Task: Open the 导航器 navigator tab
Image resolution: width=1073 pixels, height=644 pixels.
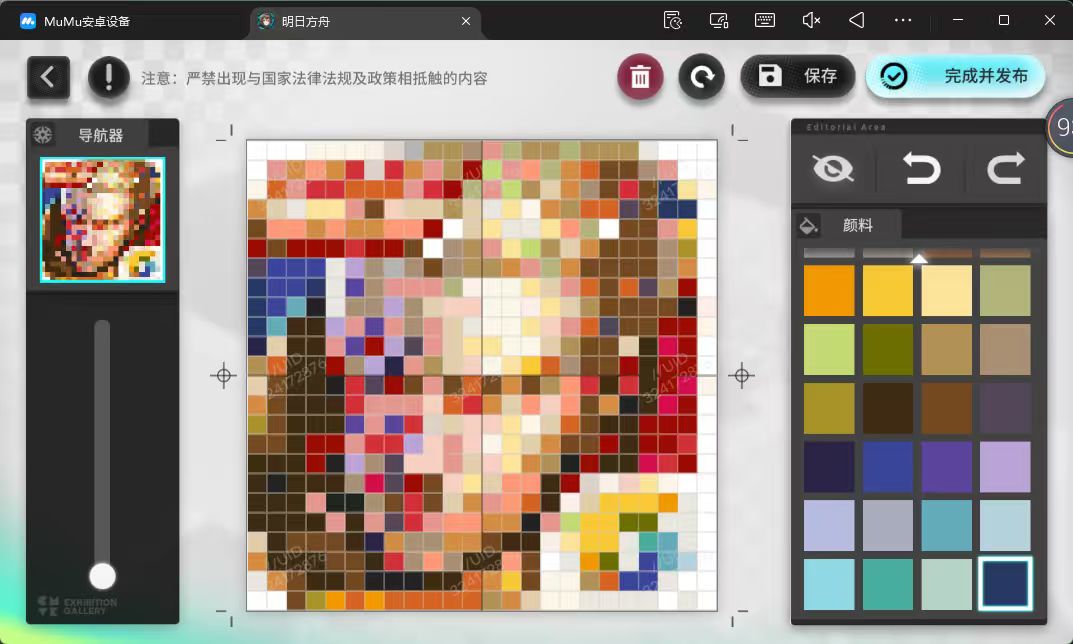Action: coord(89,136)
